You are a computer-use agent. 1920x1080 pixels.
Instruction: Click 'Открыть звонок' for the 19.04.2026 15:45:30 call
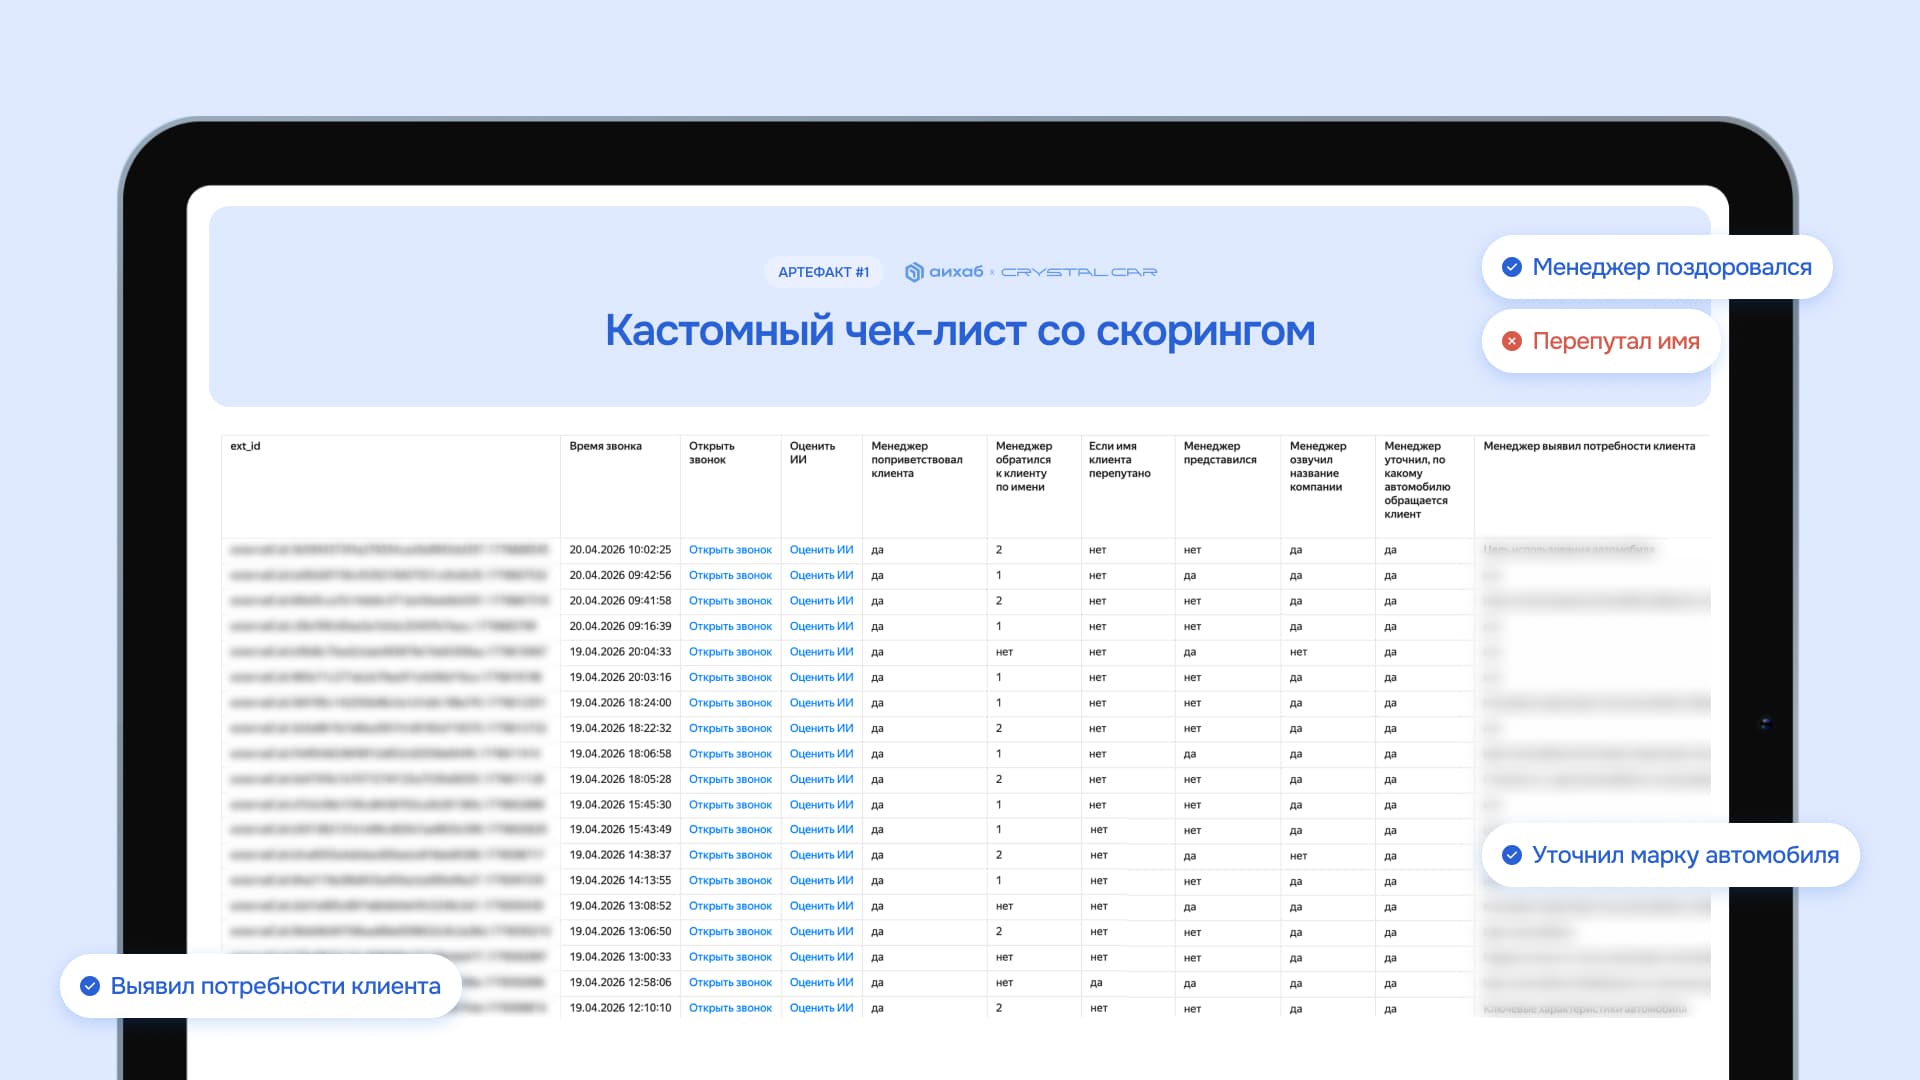tap(730, 805)
